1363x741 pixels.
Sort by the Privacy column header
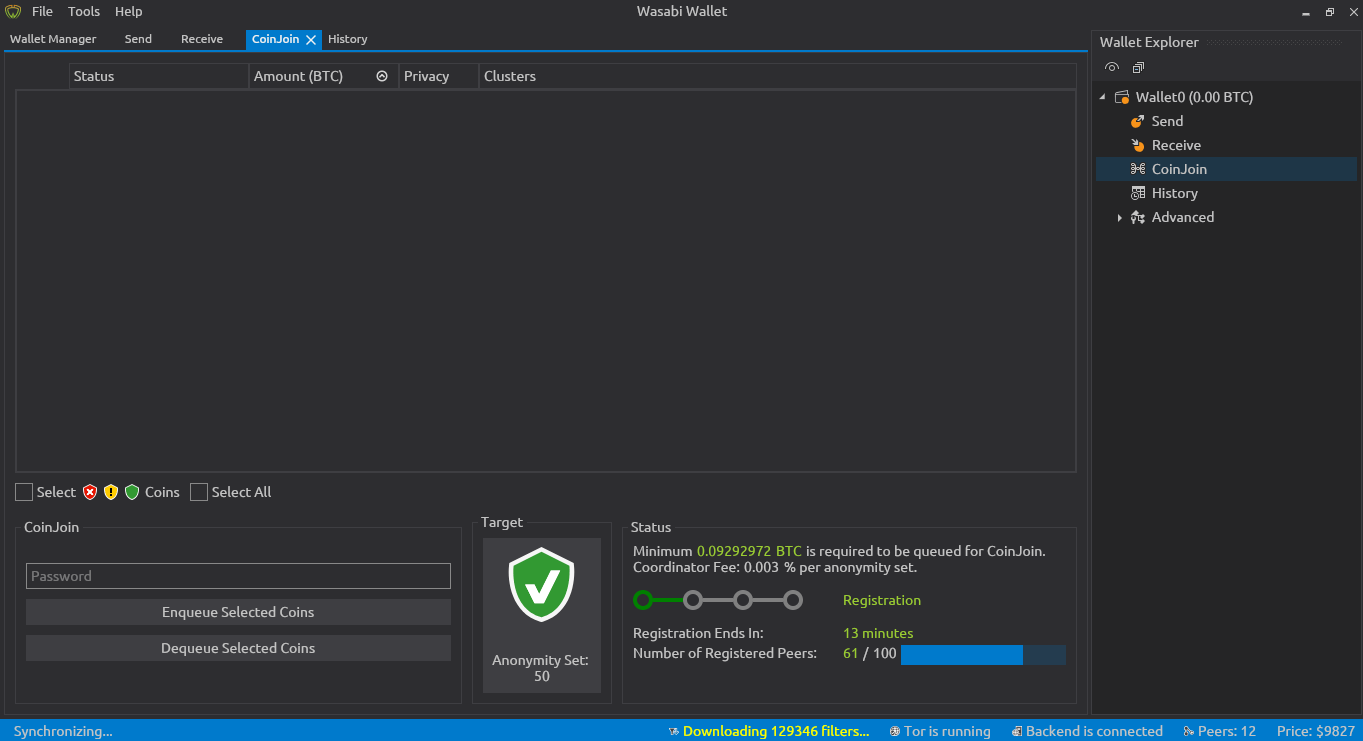click(439, 76)
